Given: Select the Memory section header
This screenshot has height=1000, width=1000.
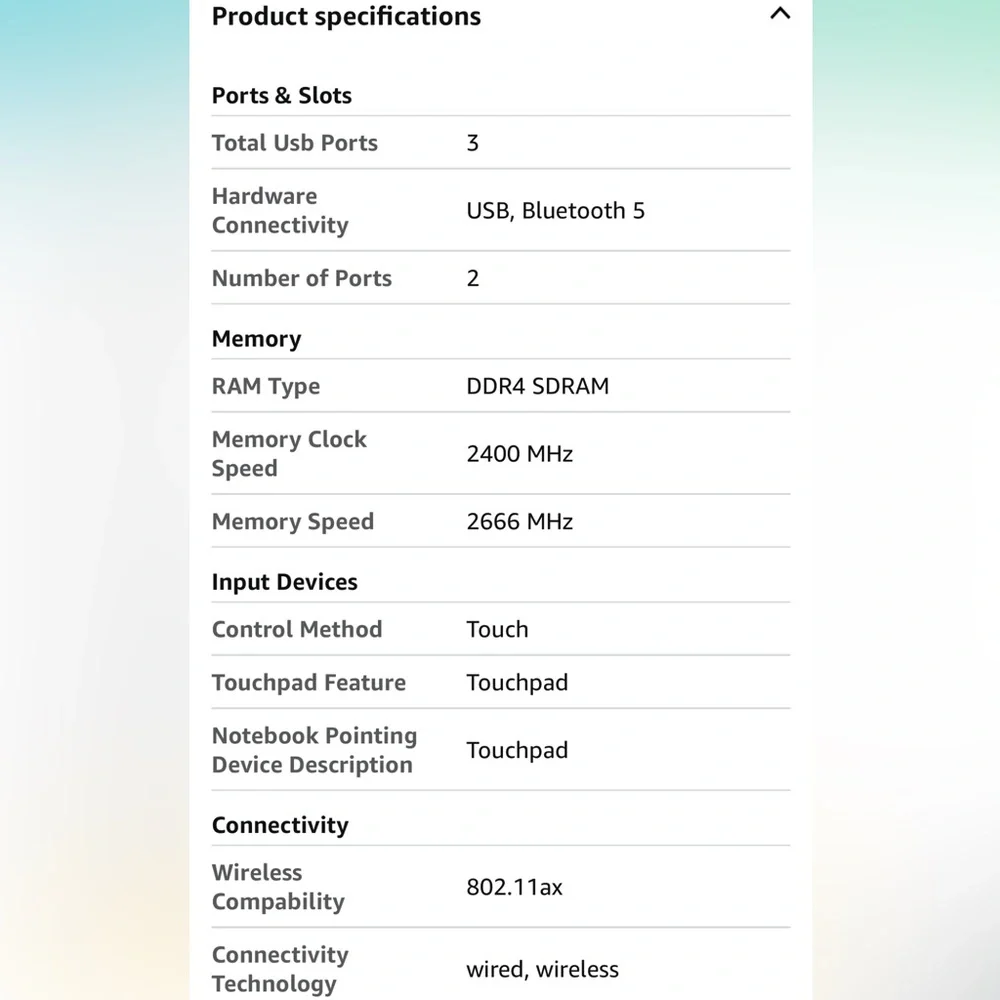Looking at the screenshot, I should (x=256, y=339).
